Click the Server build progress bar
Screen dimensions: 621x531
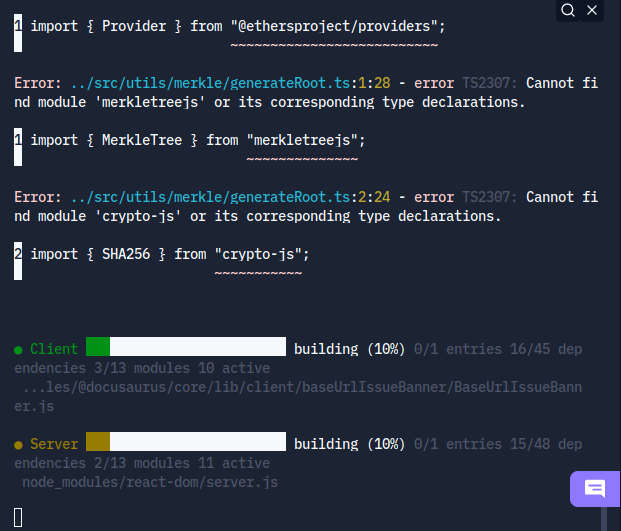tap(186, 442)
